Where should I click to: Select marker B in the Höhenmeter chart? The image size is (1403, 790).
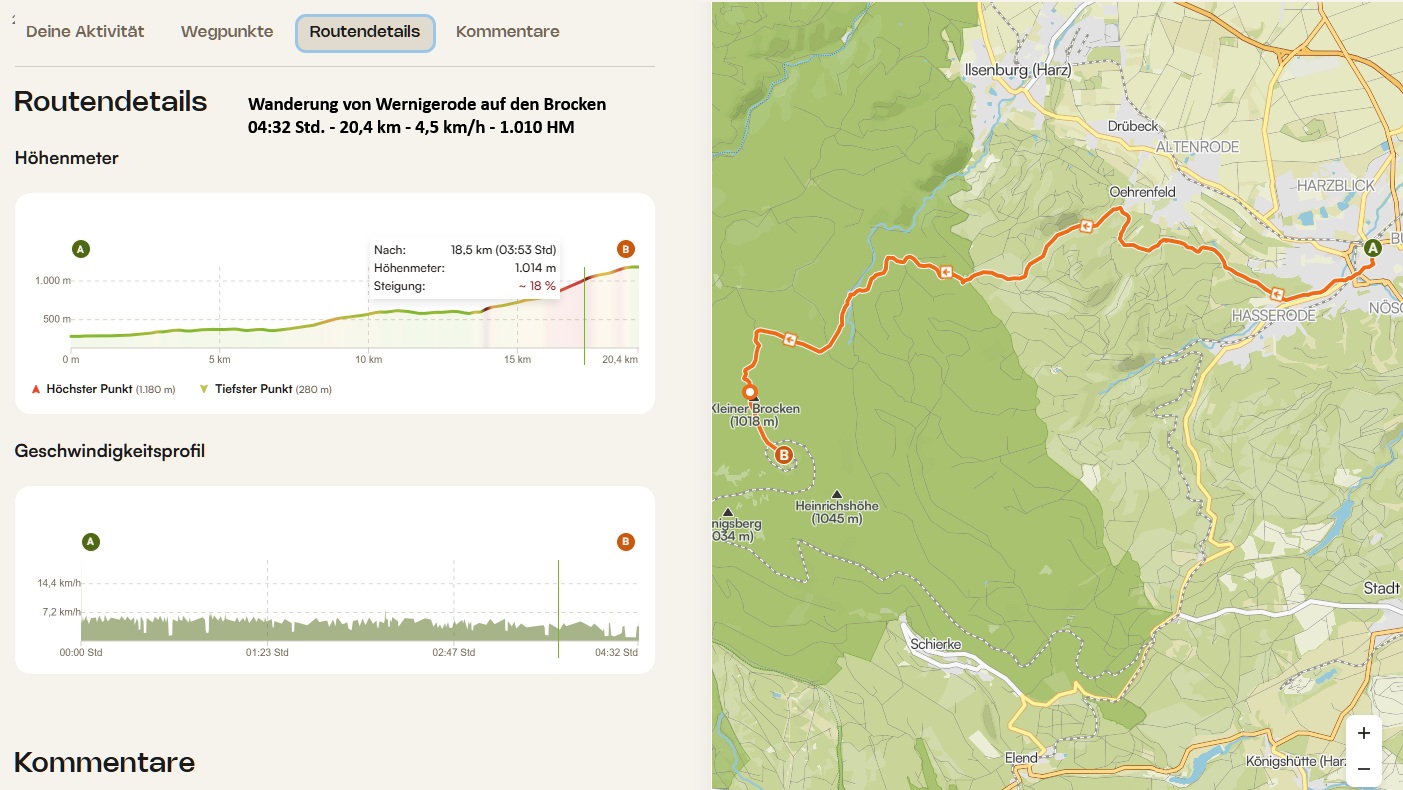(626, 249)
